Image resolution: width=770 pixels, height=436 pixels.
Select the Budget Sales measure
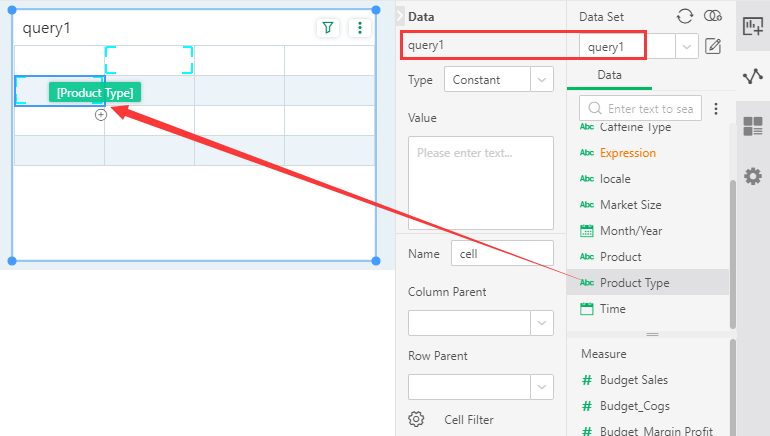coord(633,380)
